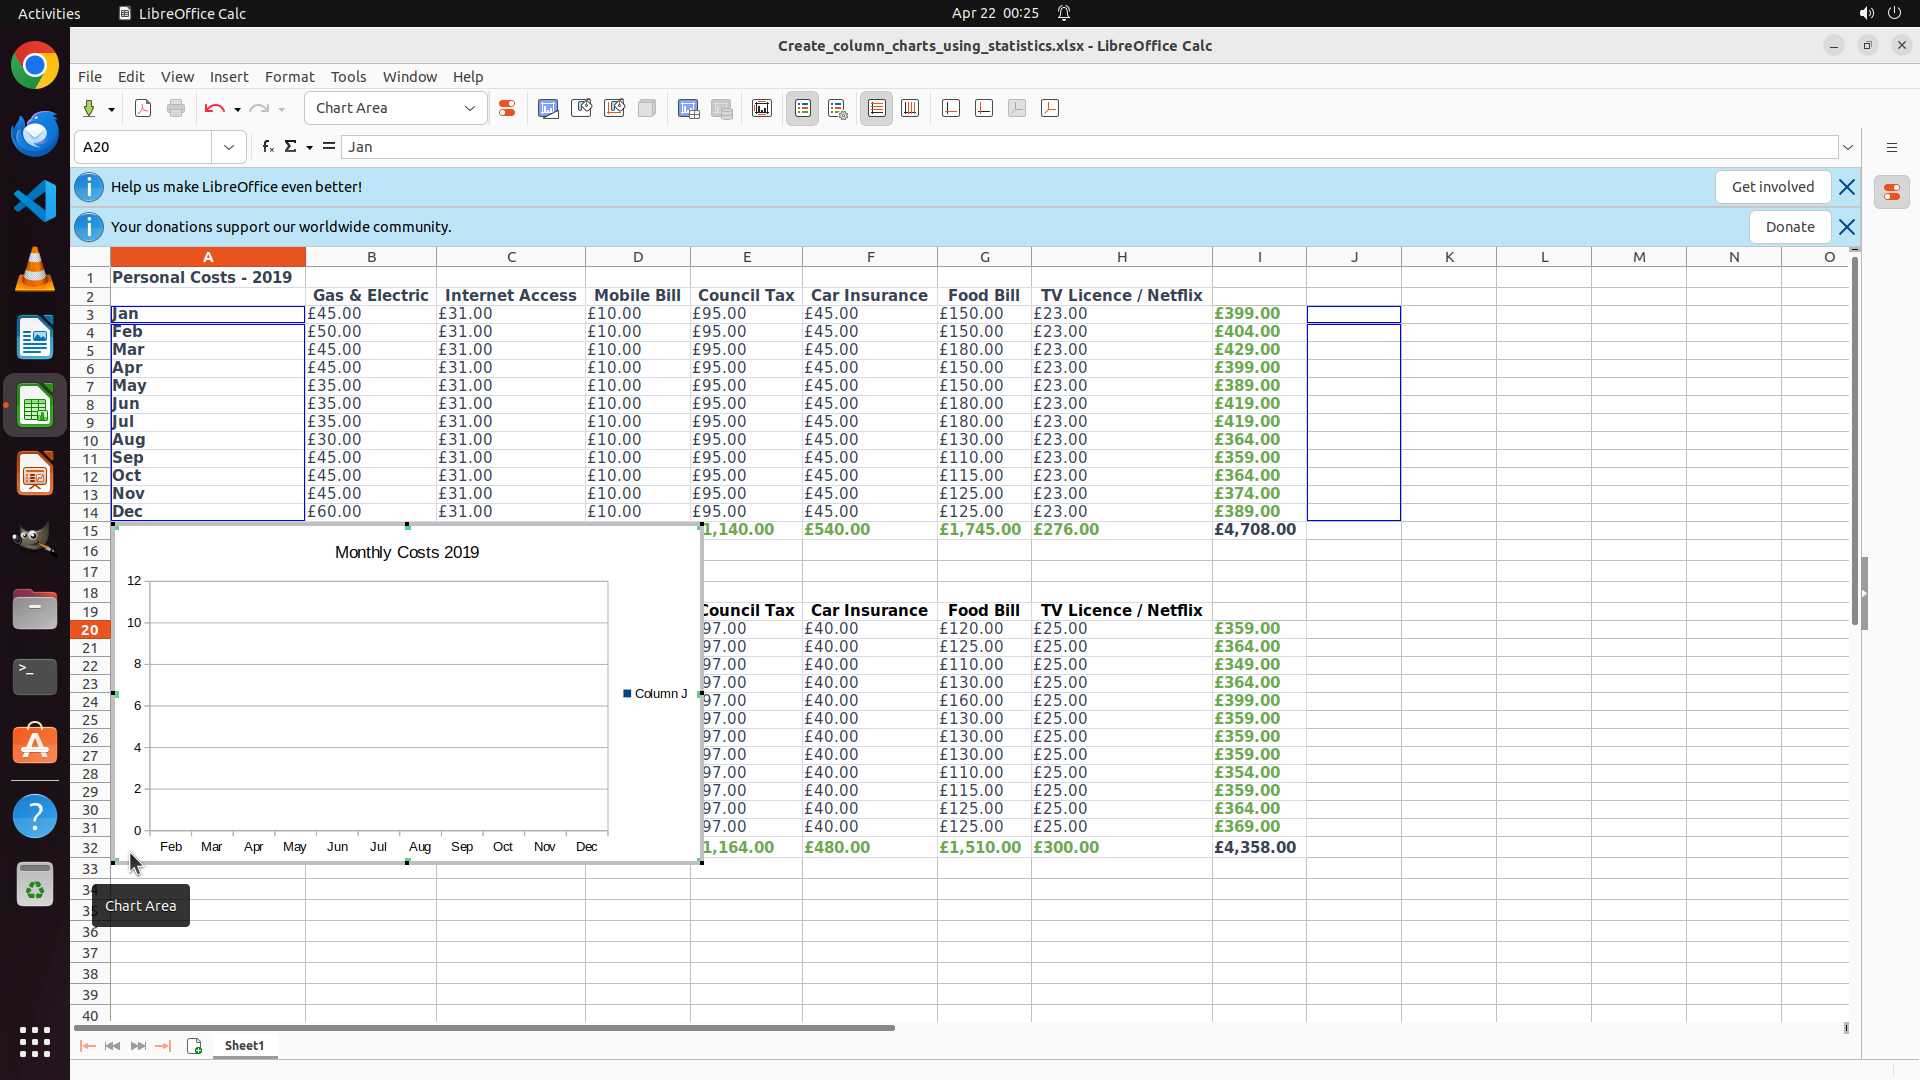The width and height of the screenshot is (1920, 1080).
Task: Open the Insert menu
Action: coord(228,77)
